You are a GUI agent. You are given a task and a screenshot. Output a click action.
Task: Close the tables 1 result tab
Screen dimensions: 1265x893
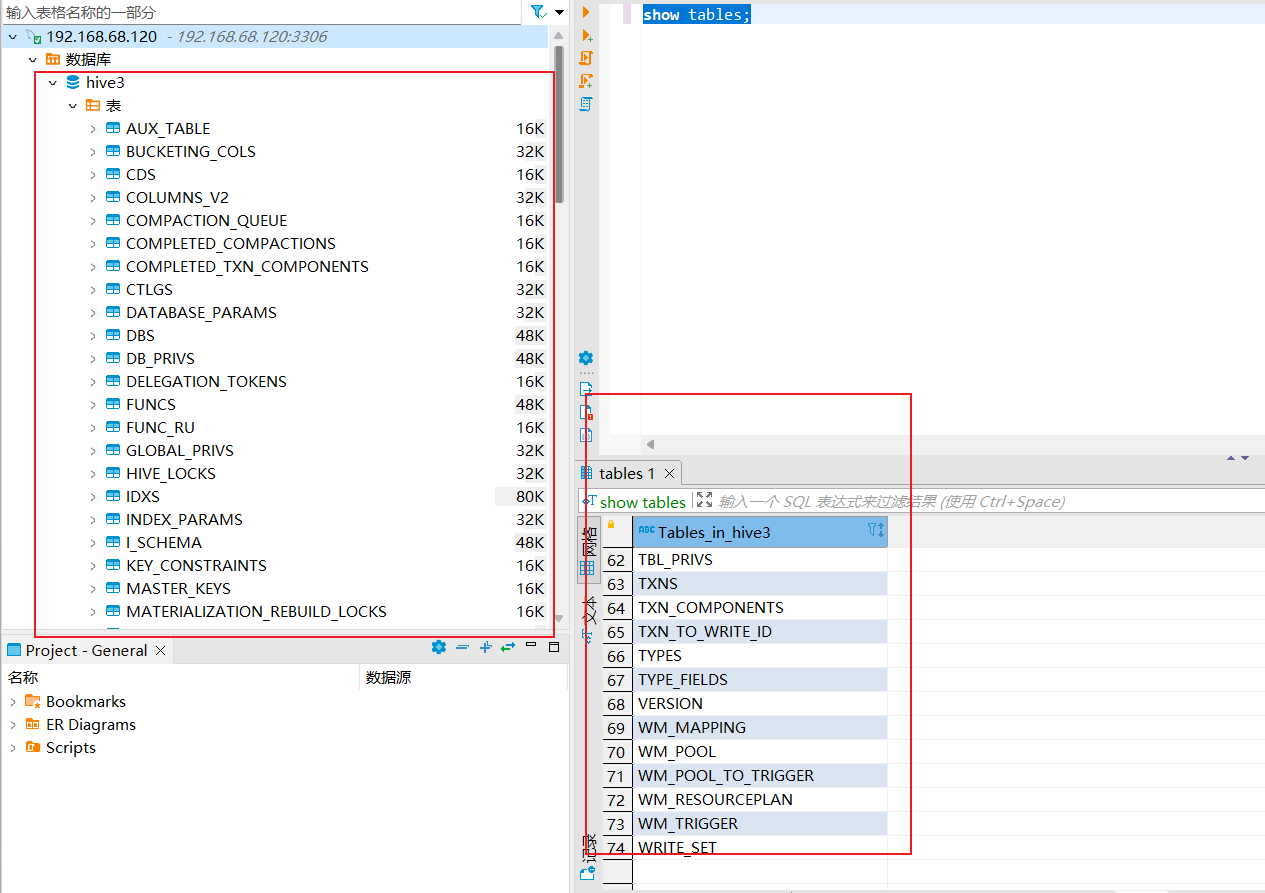670,473
